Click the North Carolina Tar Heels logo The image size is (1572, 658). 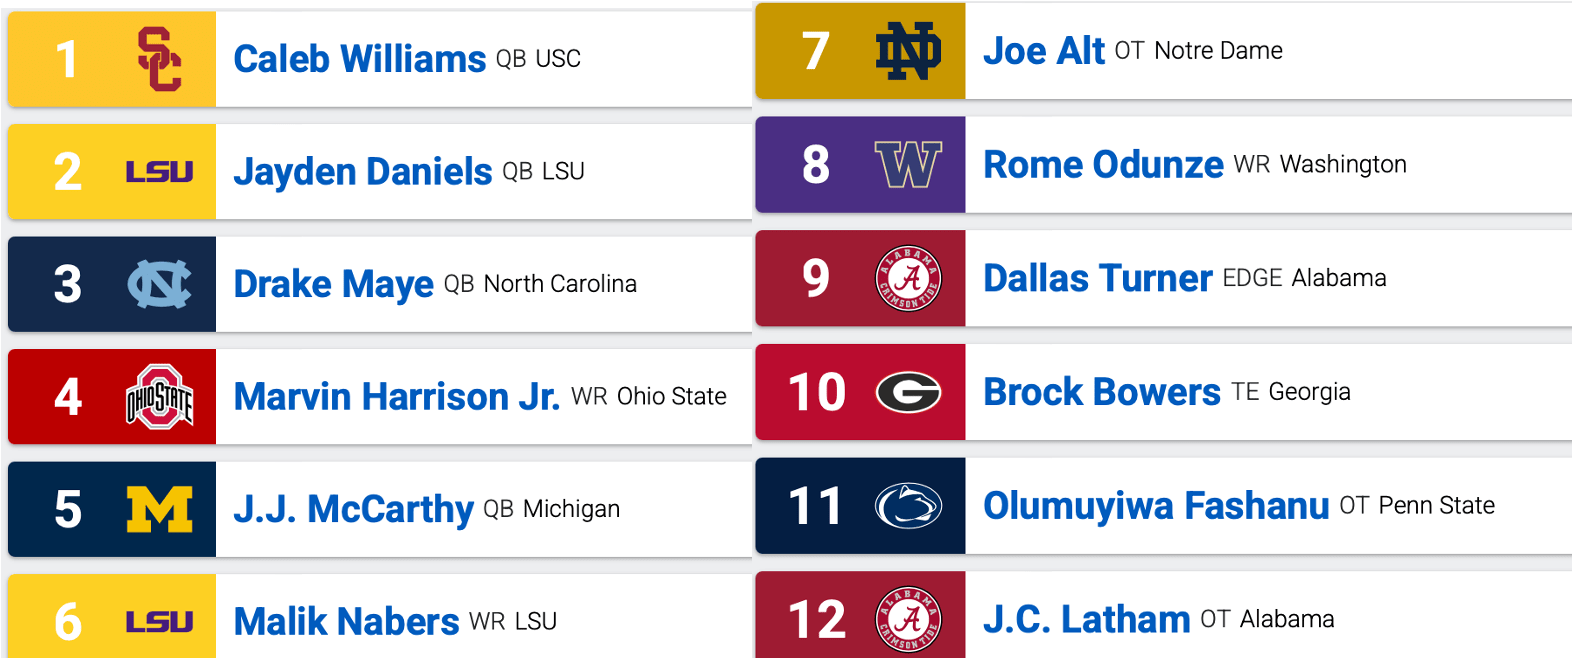[x=159, y=284]
